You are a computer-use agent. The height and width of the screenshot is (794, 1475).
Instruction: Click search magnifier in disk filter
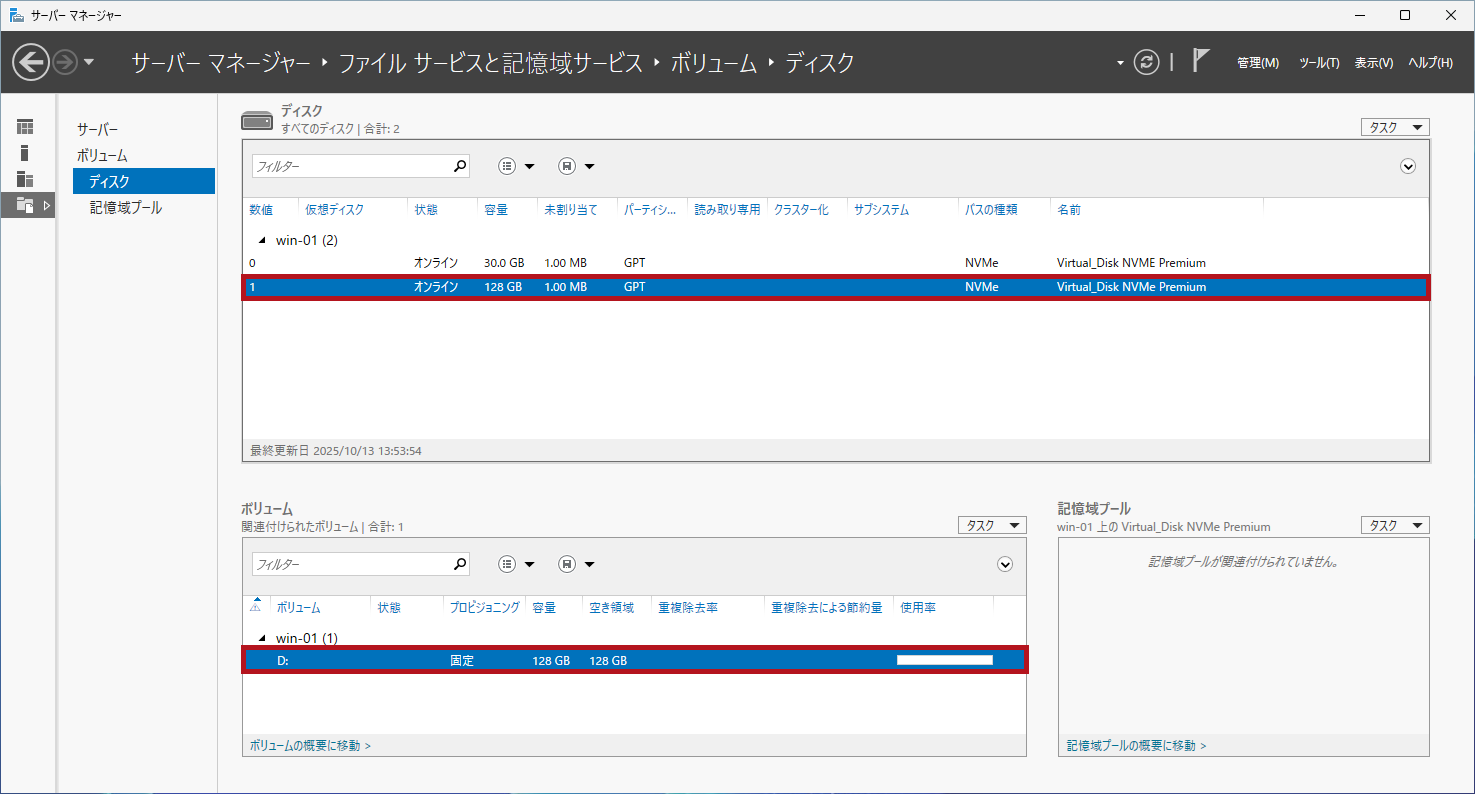(459, 166)
